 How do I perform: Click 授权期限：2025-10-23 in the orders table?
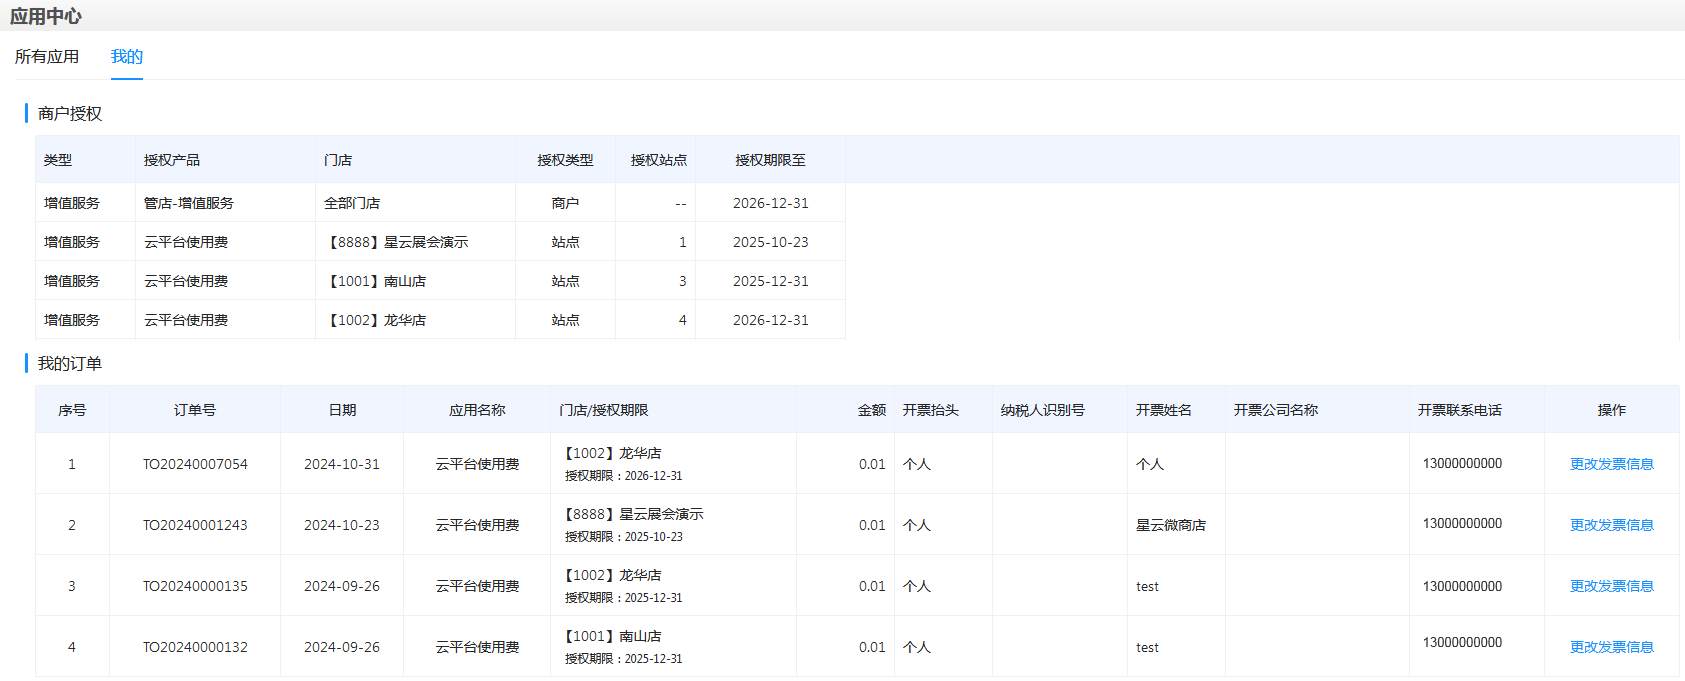[x=624, y=537]
